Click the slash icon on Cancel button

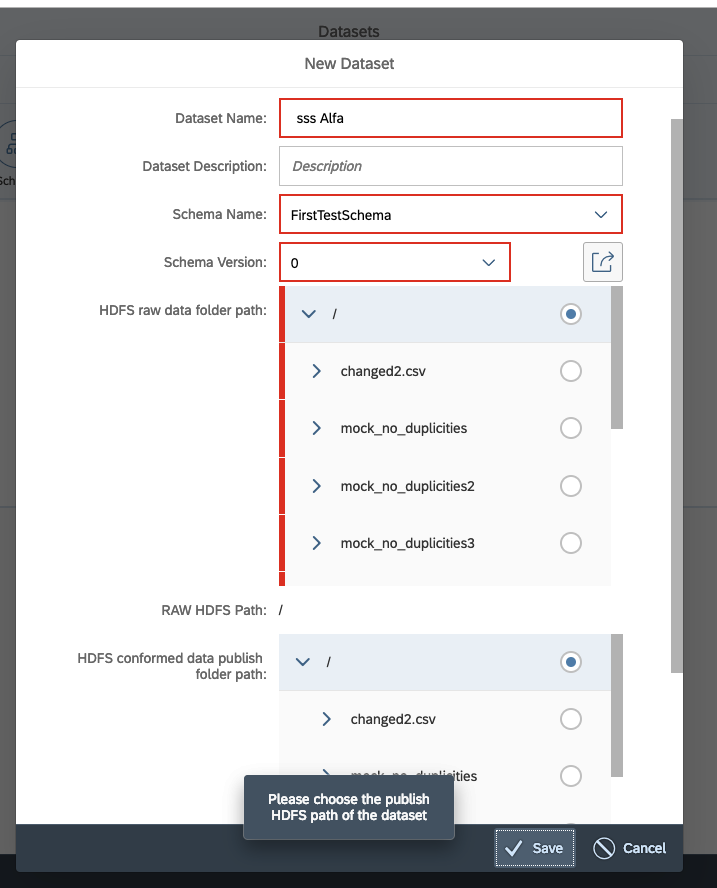coord(602,847)
